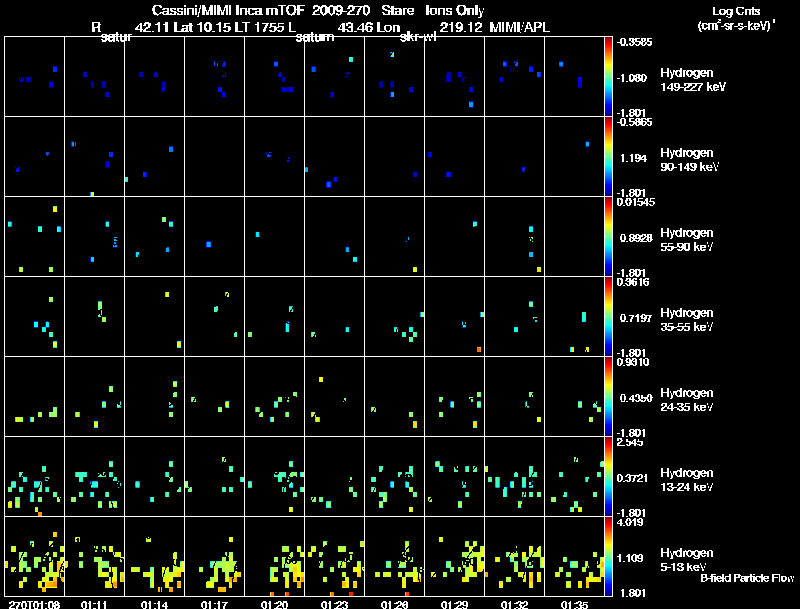This screenshot has height=609, width=800.
Task: Click the '0.3721' color scale value
Action: coord(633,478)
